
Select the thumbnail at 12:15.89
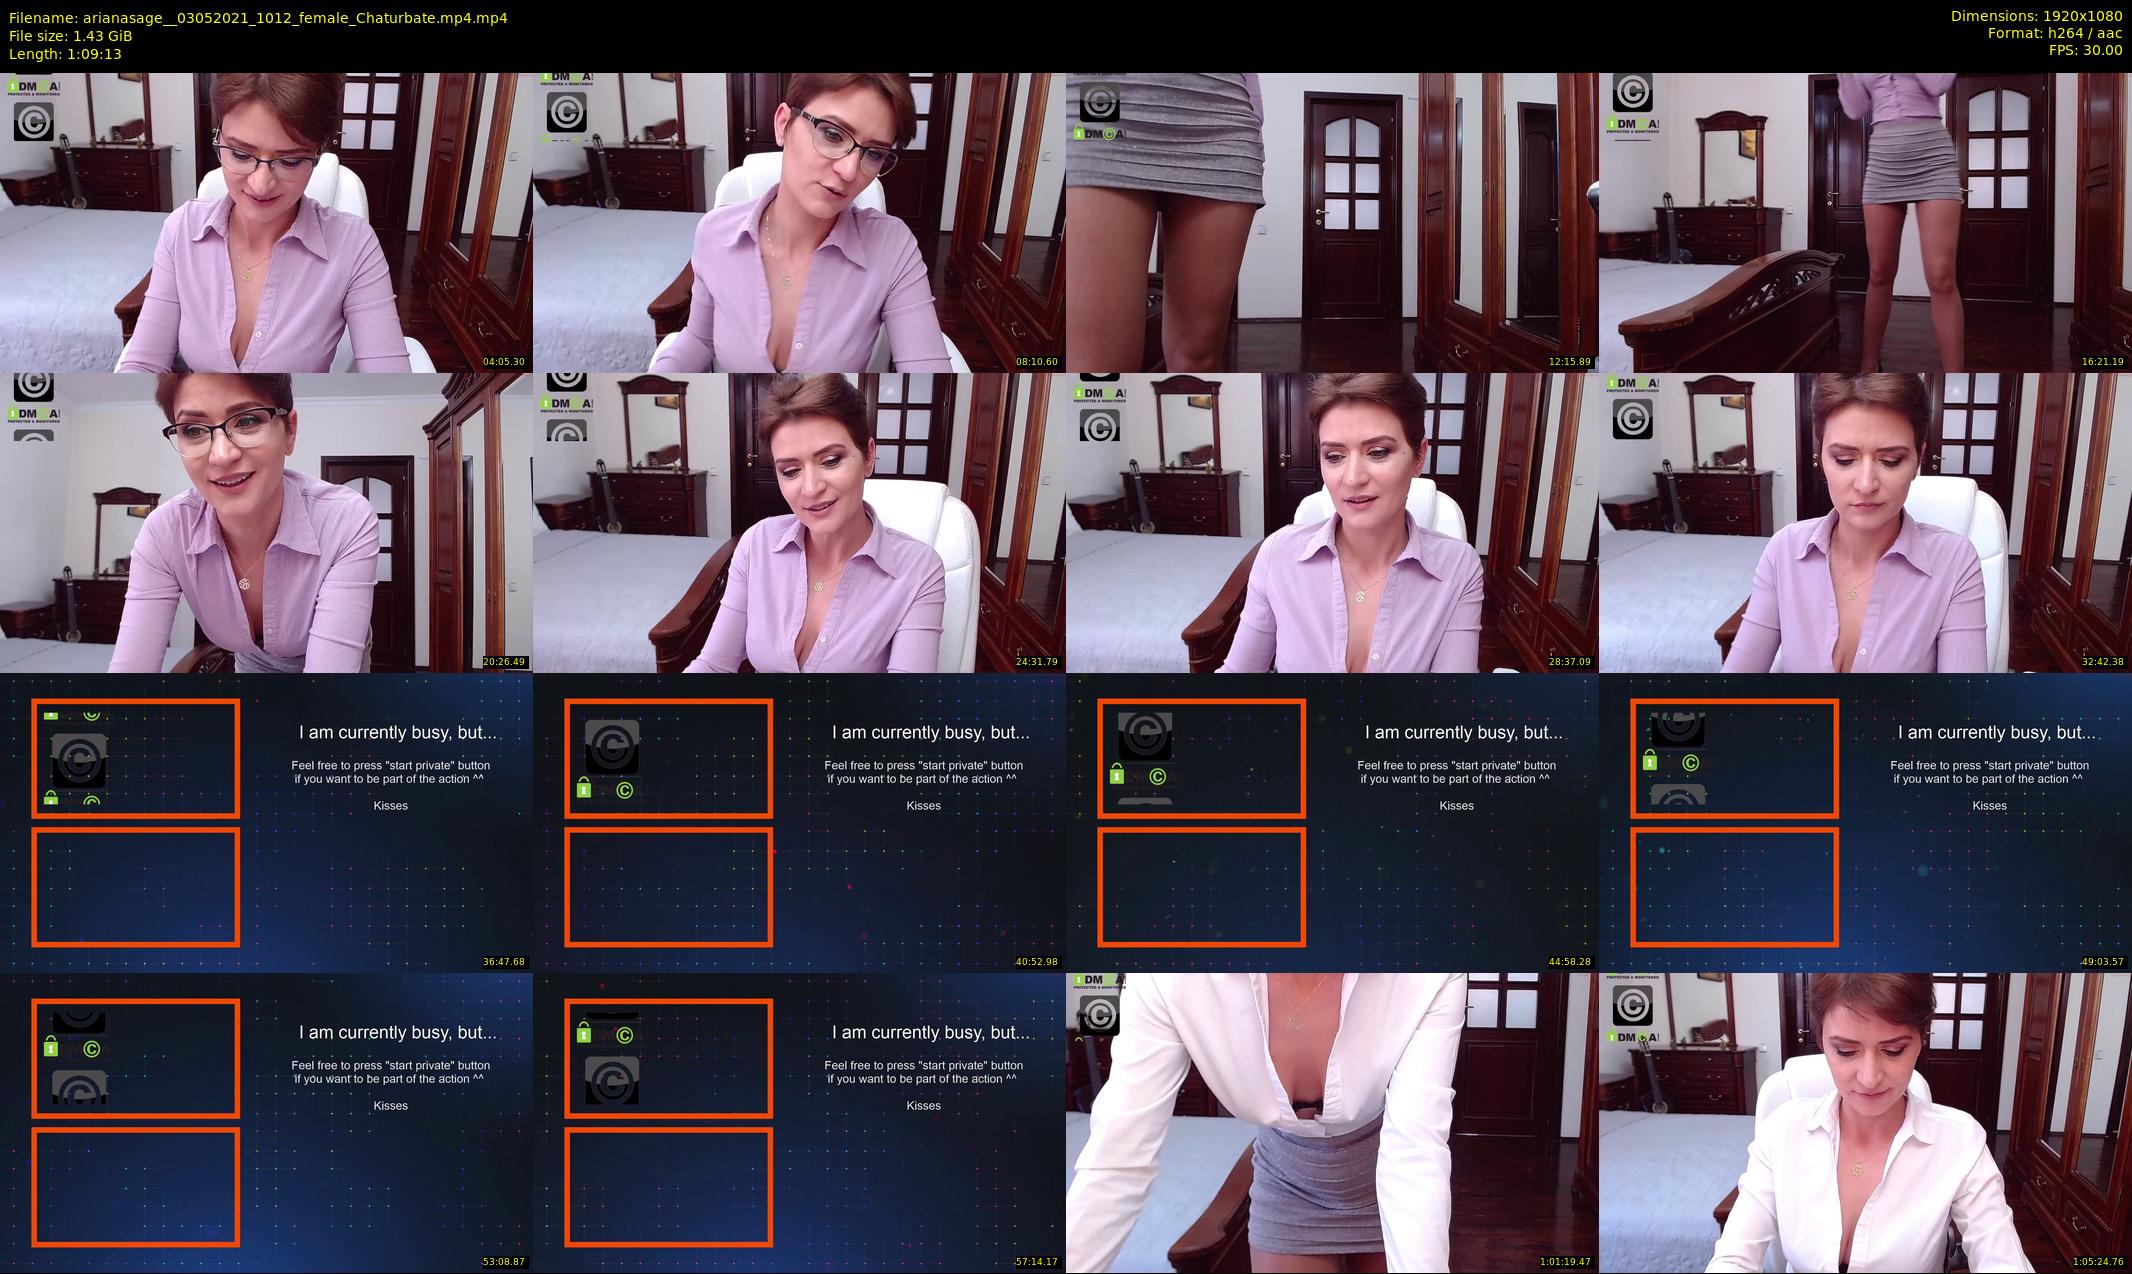(x=1332, y=222)
